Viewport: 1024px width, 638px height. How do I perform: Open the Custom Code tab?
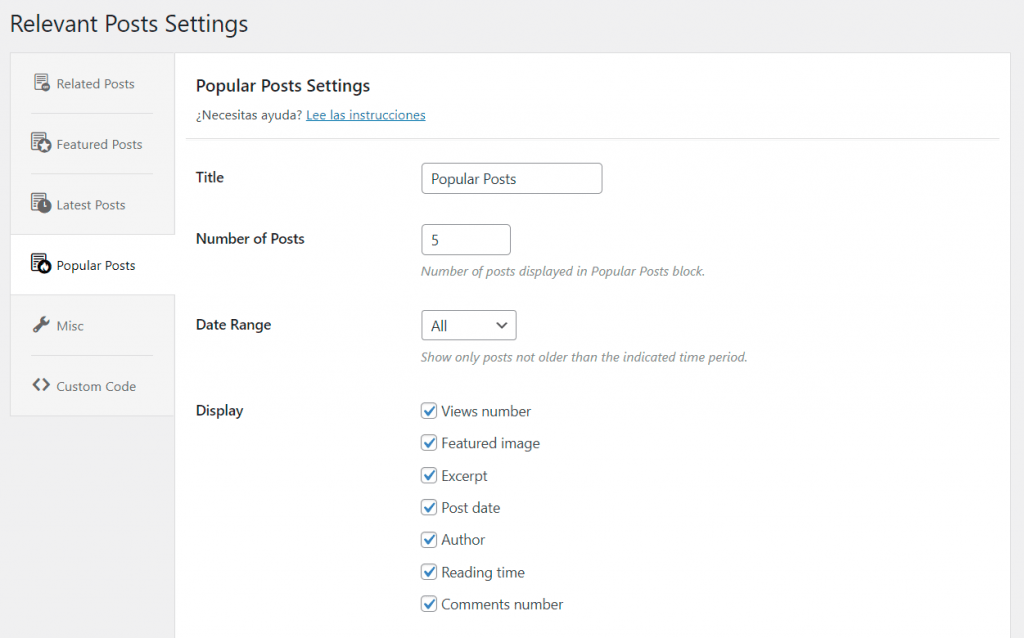(93, 386)
